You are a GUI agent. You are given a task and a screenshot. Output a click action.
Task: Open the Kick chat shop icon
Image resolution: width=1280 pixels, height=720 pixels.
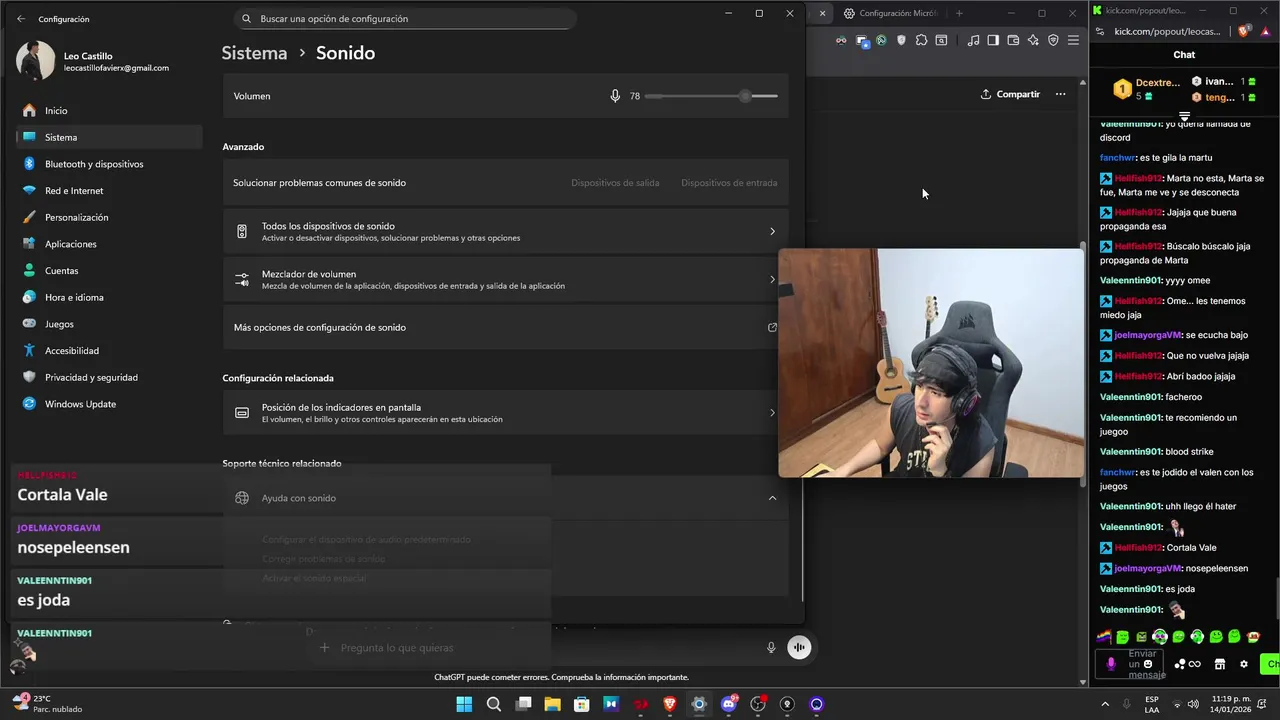tap(1219, 664)
